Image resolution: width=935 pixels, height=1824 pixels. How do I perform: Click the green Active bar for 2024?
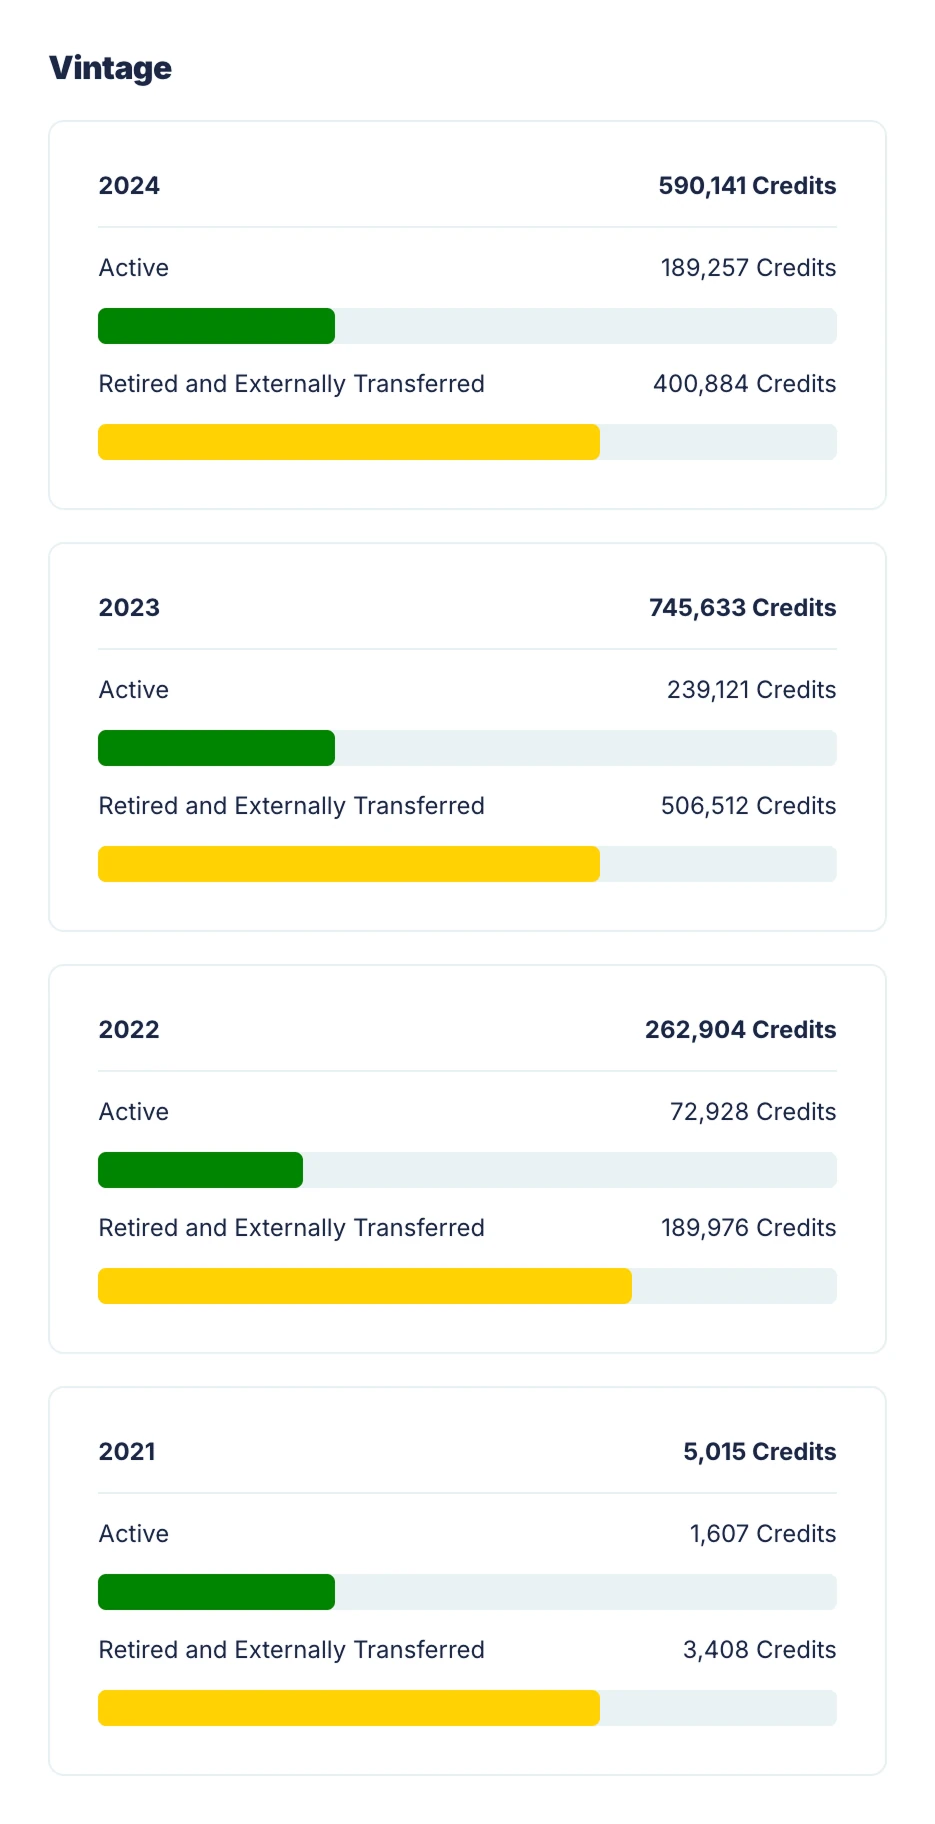pyautogui.click(x=216, y=326)
